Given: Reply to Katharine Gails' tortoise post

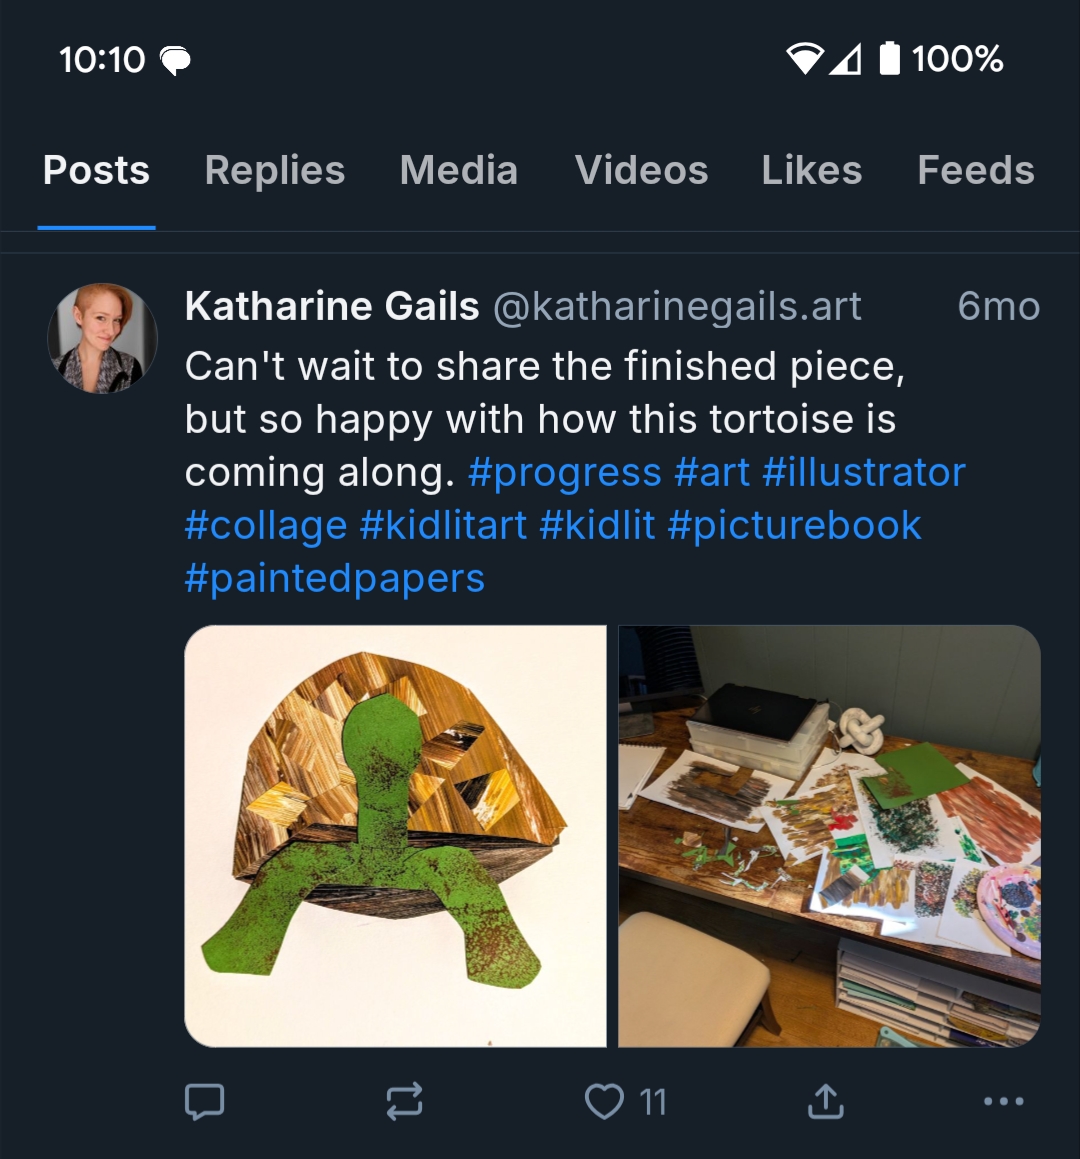Looking at the screenshot, I should (205, 1101).
